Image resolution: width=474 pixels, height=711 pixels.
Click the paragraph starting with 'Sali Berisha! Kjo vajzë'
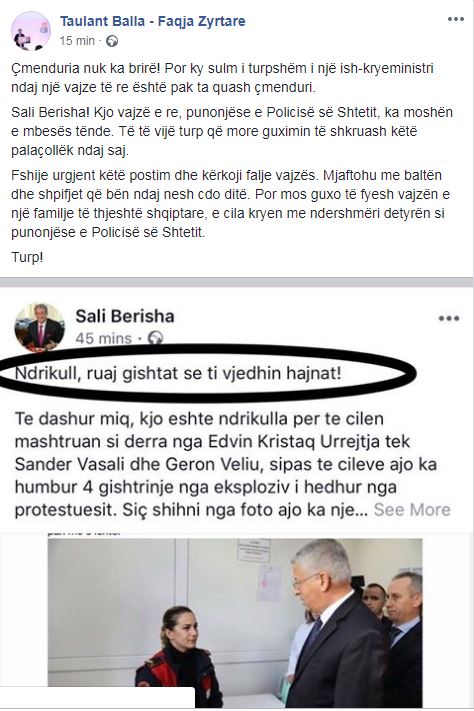[x=232, y=131]
